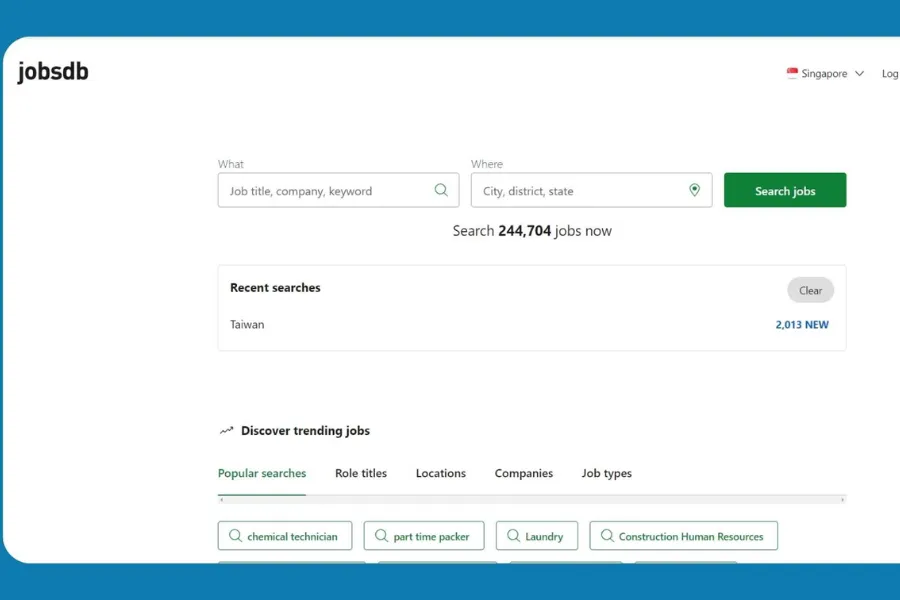Click the Recent searches heading
The width and height of the screenshot is (900, 600).
tap(276, 288)
